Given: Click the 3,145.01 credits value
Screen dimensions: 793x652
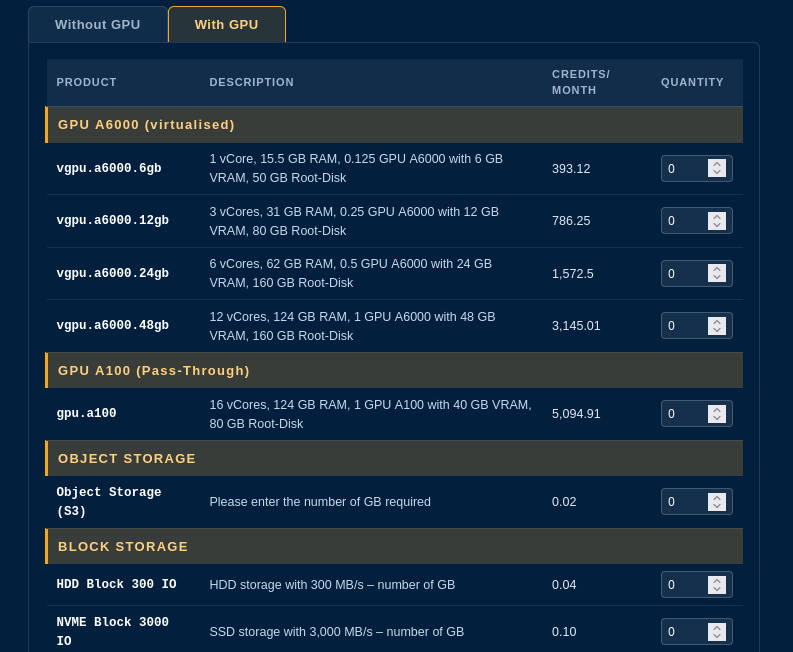Looking at the screenshot, I should click(576, 326).
